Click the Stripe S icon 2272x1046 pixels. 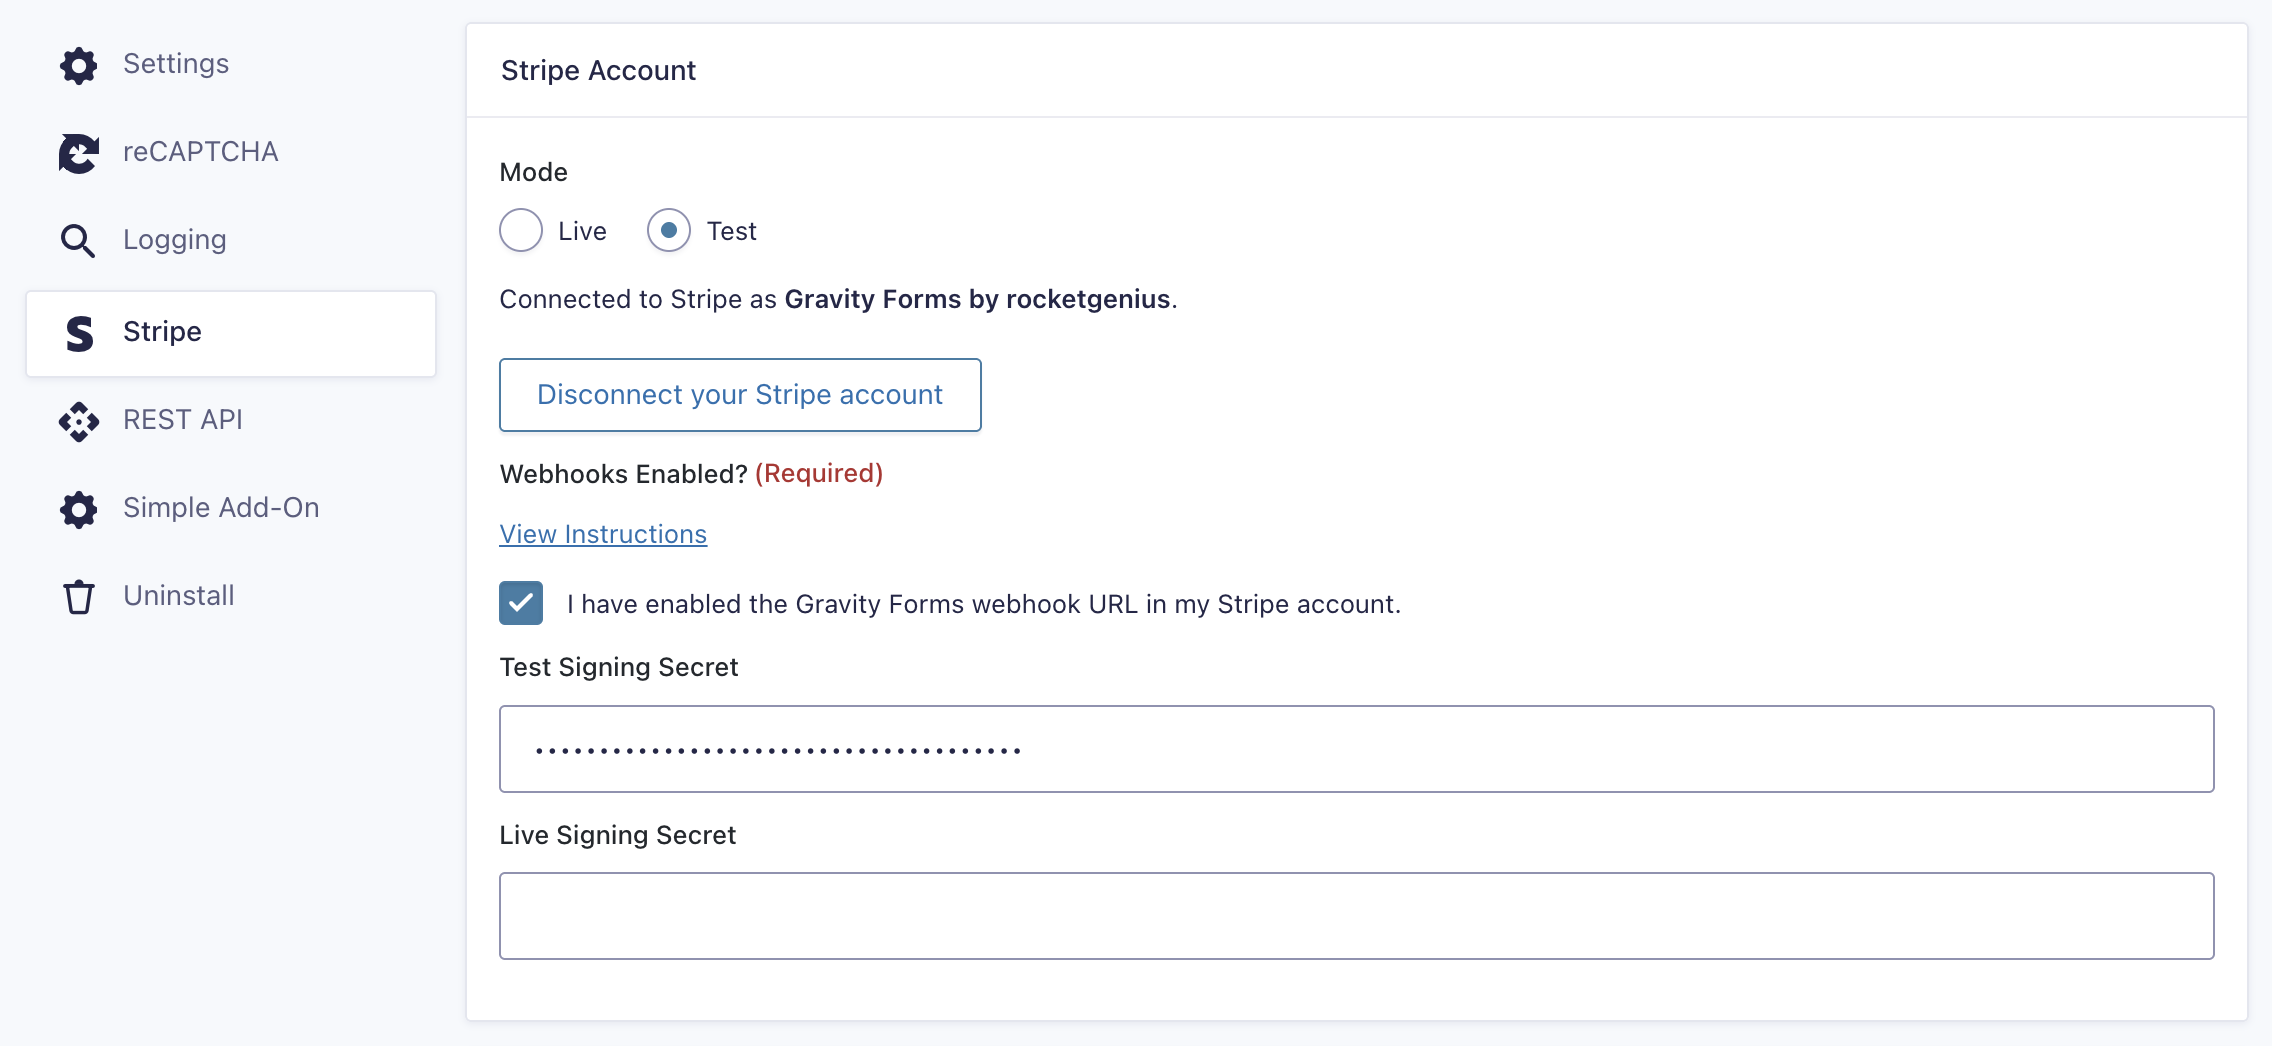79,332
